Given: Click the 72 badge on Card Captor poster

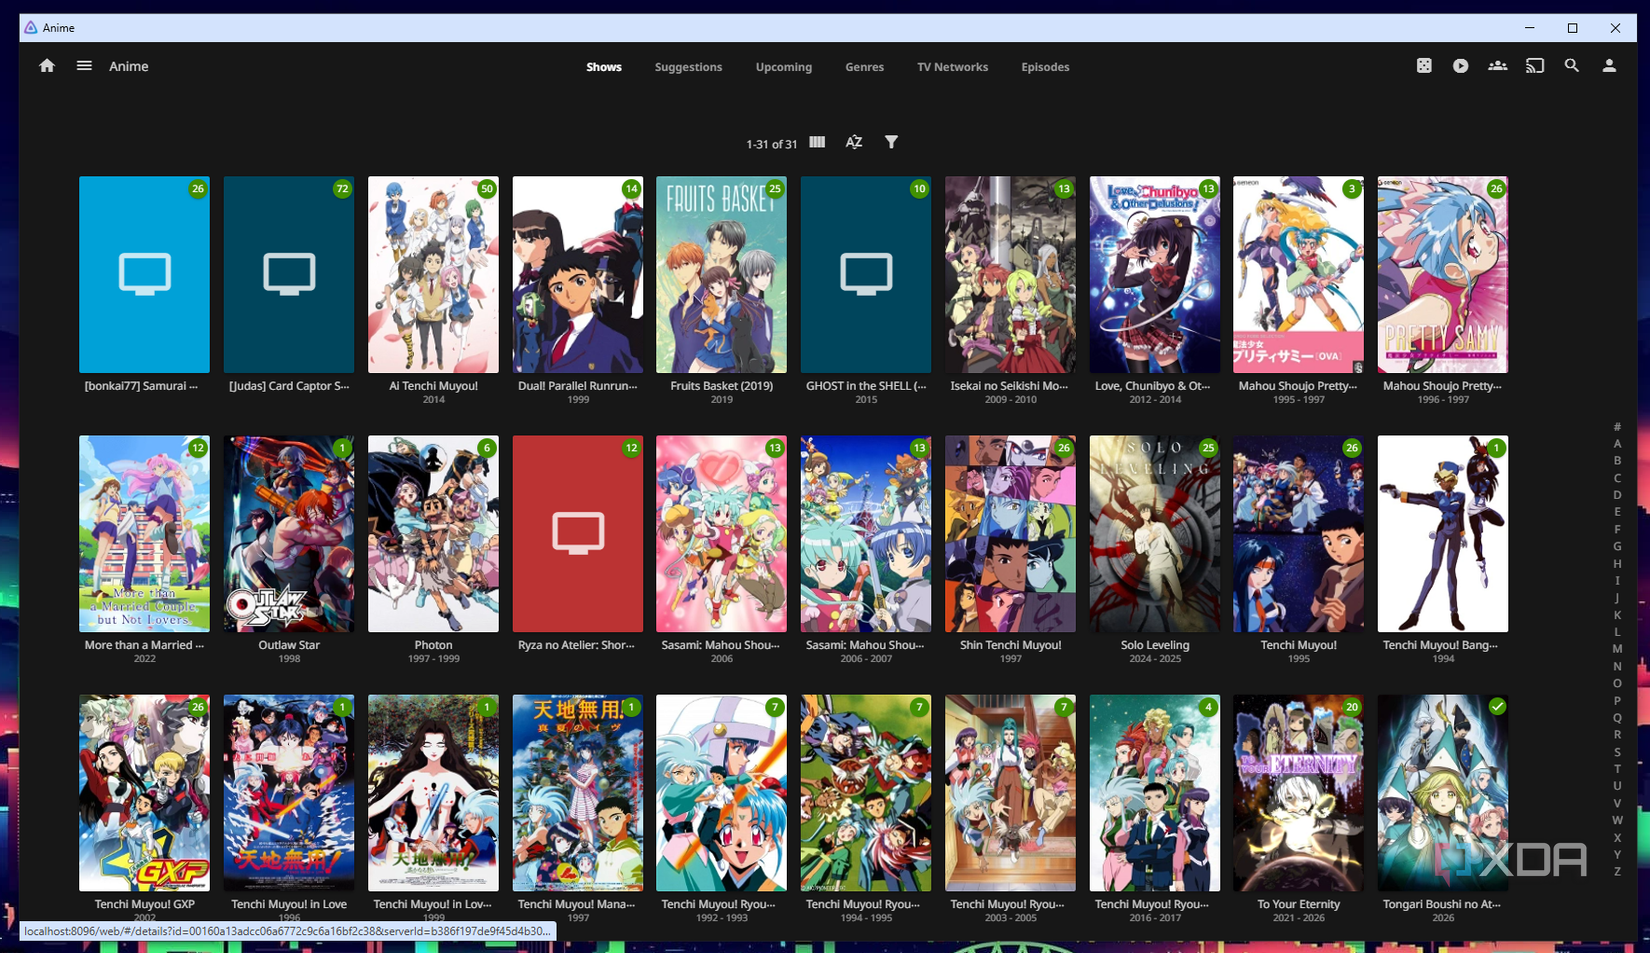Looking at the screenshot, I should (342, 188).
